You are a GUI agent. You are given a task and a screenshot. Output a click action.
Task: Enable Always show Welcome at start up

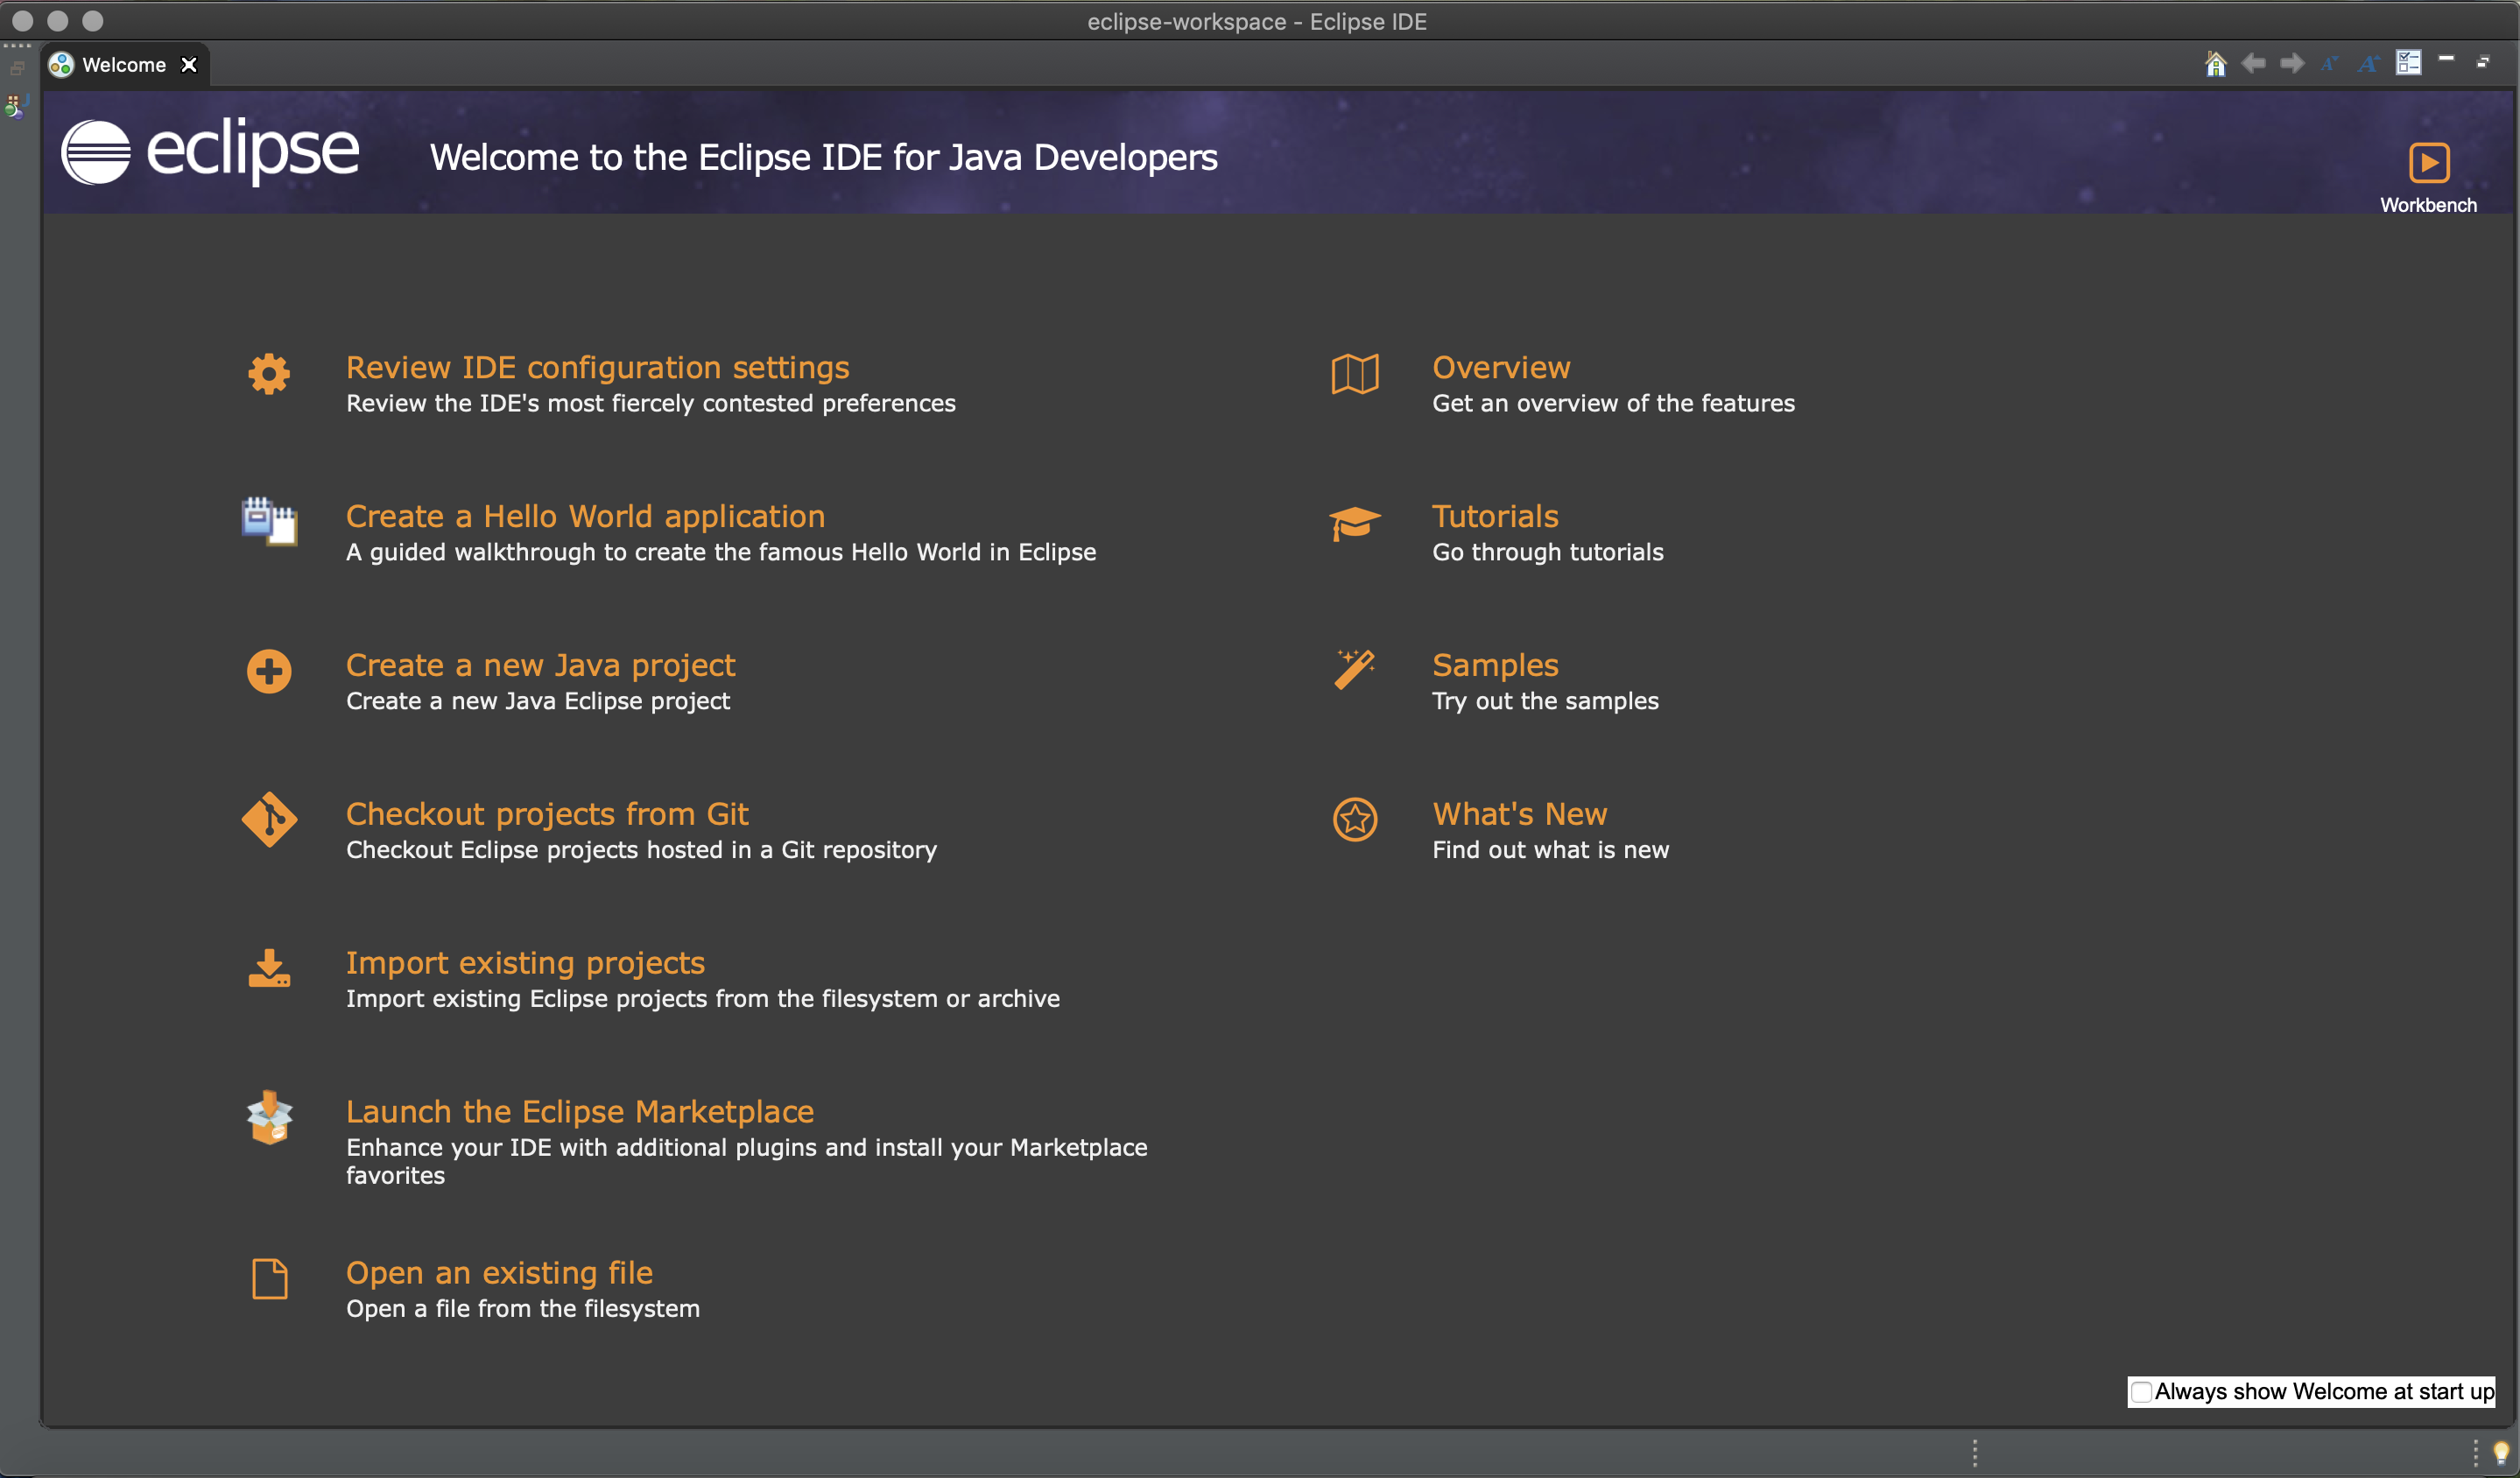pyautogui.click(x=2141, y=1391)
